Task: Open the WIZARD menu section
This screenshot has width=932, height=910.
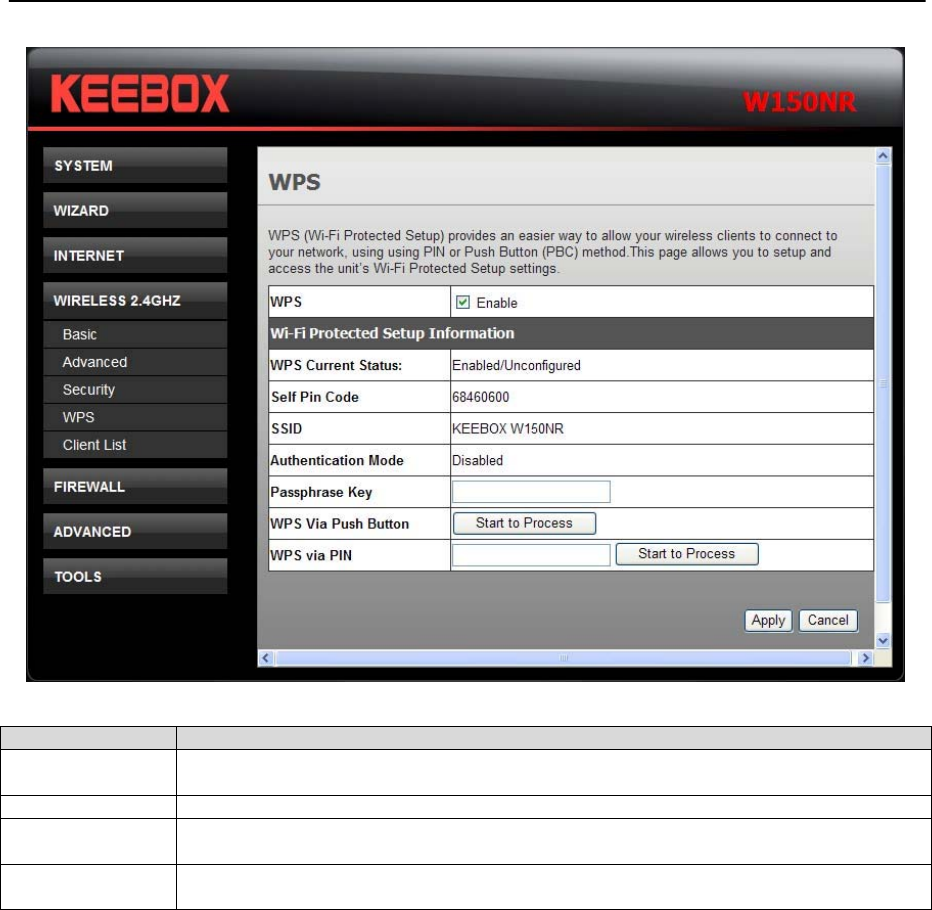Action: [135, 210]
